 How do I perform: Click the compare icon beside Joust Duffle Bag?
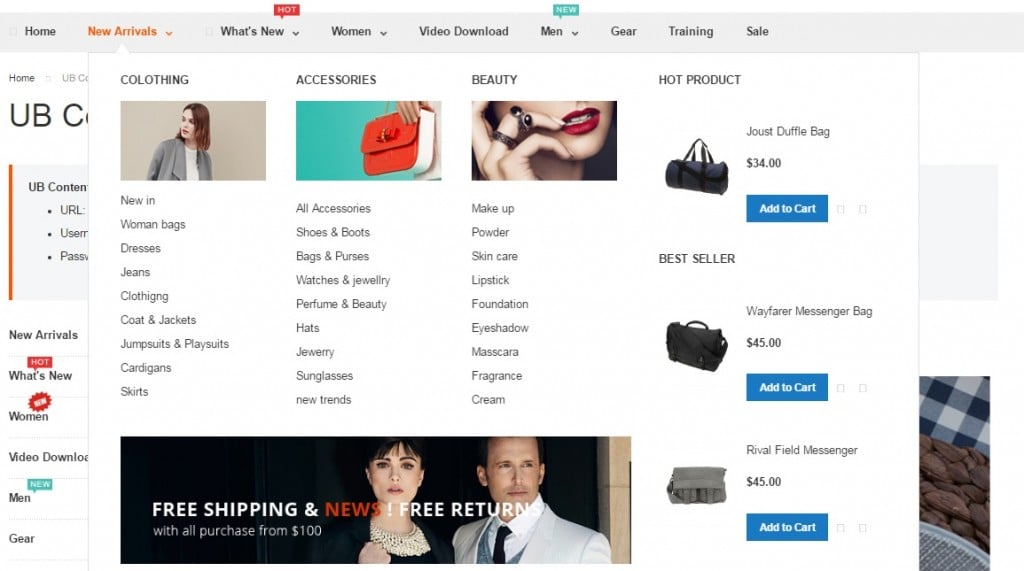pyautogui.click(x=863, y=209)
